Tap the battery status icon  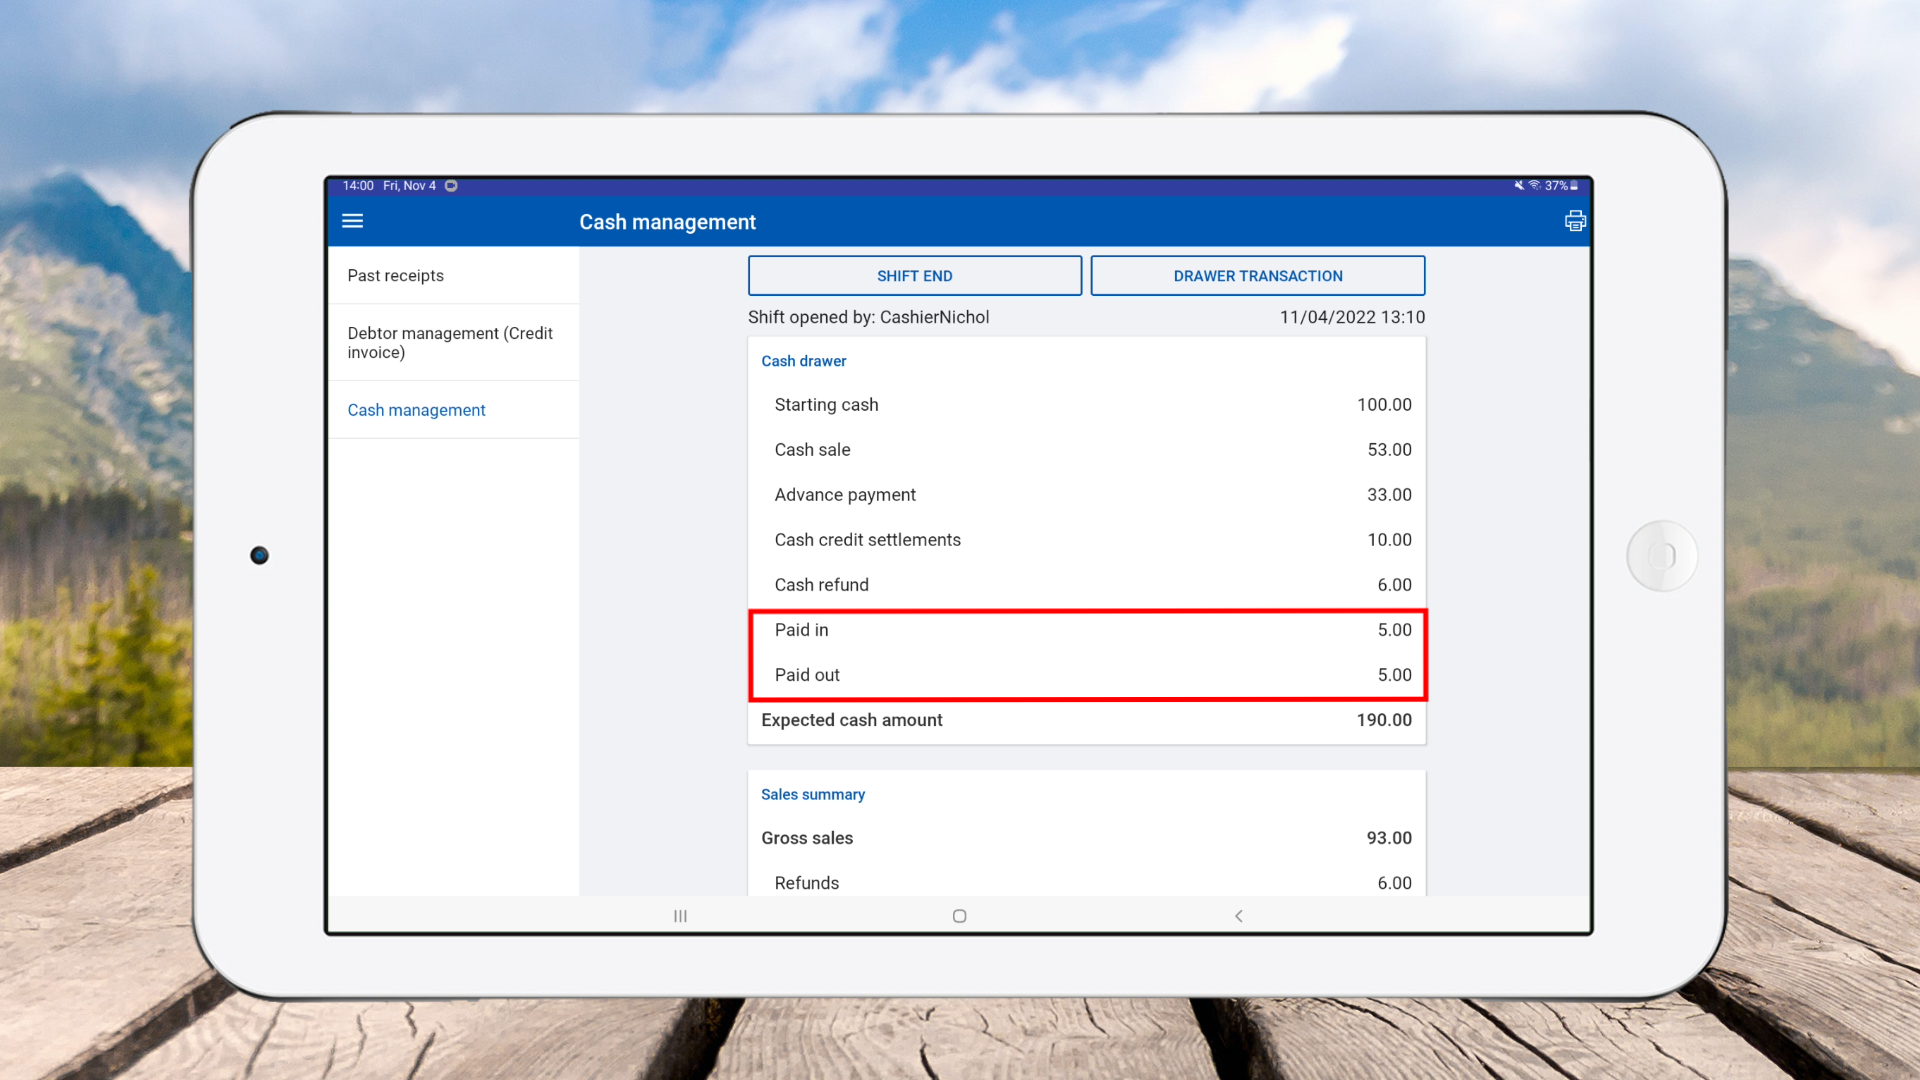point(1573,186)
